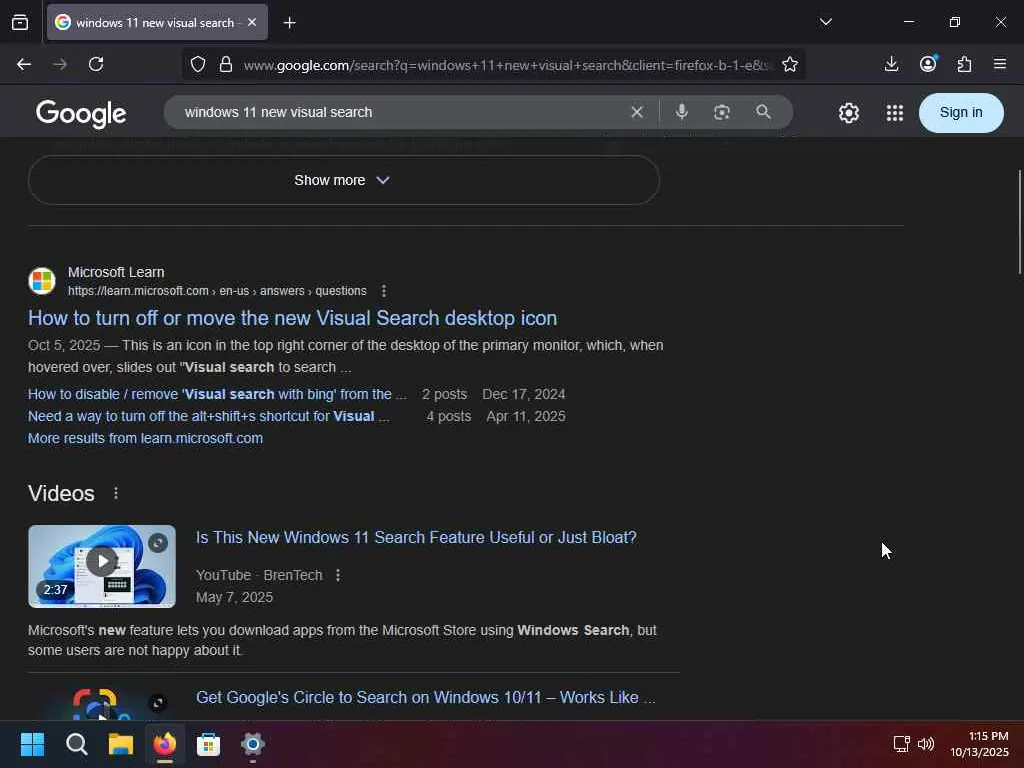Viewport: 1024px width, 768px height.
Task: Open the Videos section options menu
Action: (x=116, y=493)
